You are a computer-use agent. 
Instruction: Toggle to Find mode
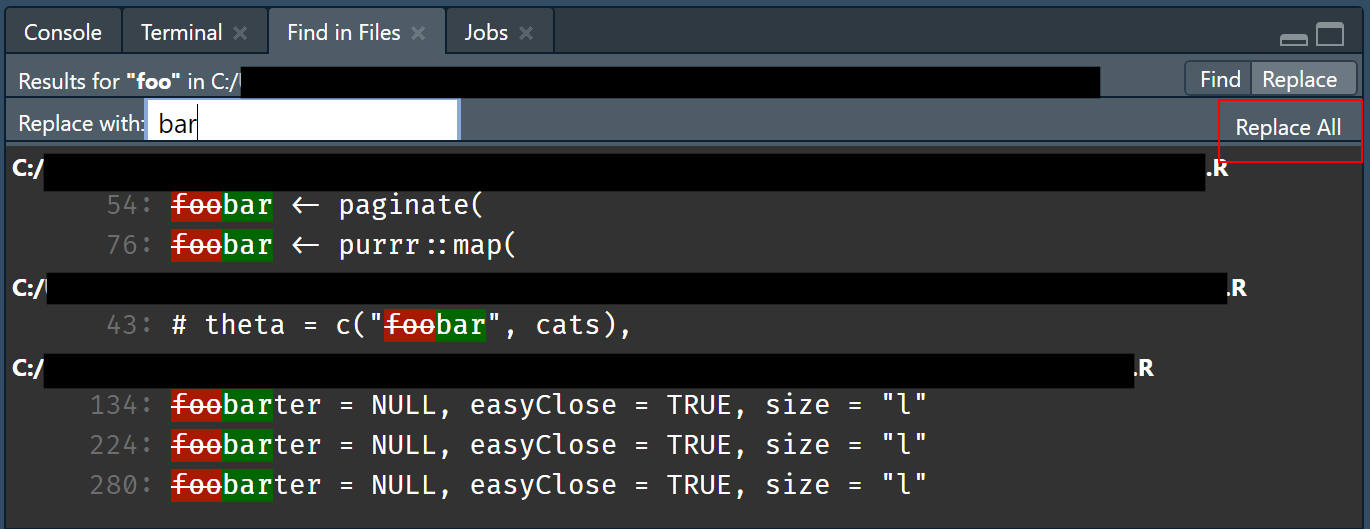tap(1220, 80)
